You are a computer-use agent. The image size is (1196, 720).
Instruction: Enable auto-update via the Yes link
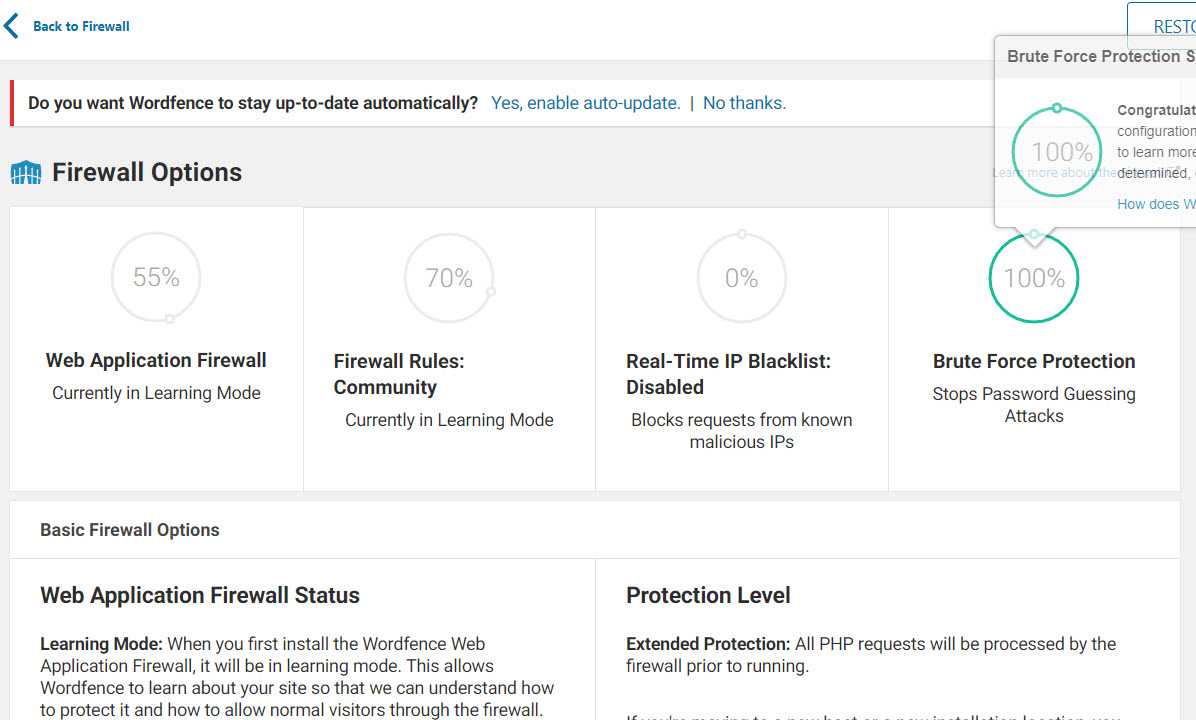coord(586,103)
